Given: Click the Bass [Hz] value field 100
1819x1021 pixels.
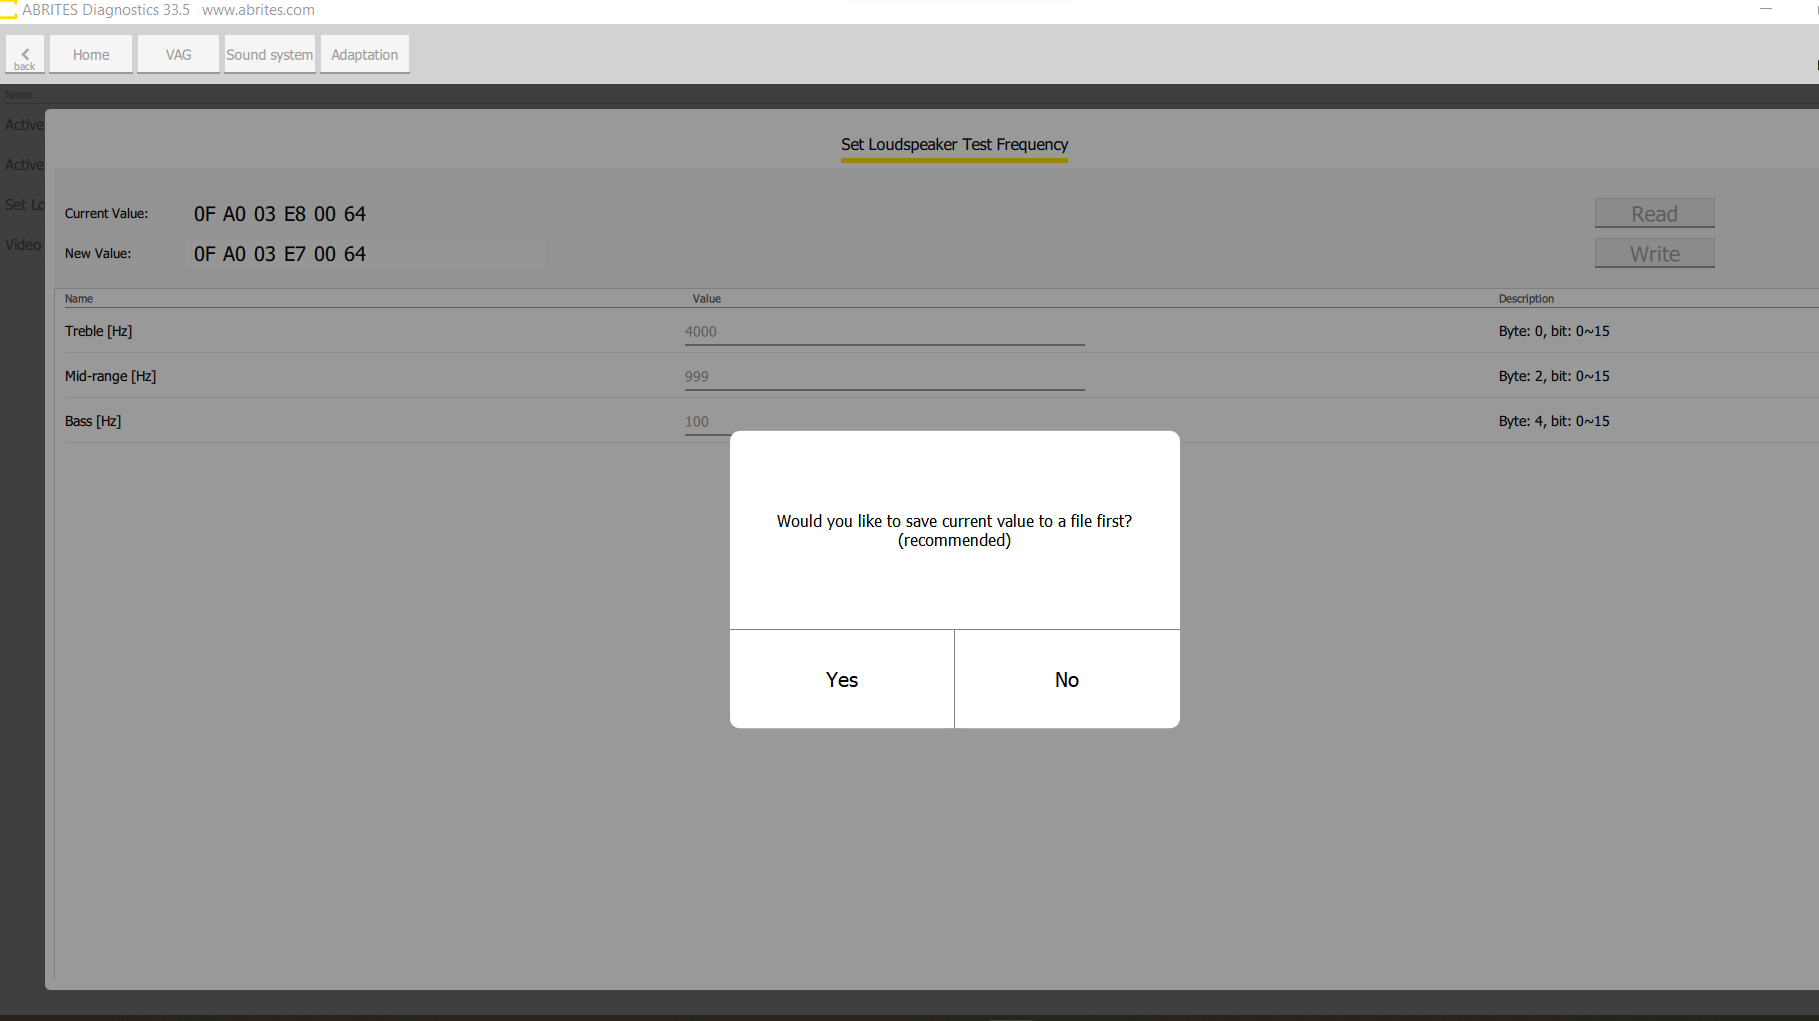Looking at the screenshot, I should 707,422.
